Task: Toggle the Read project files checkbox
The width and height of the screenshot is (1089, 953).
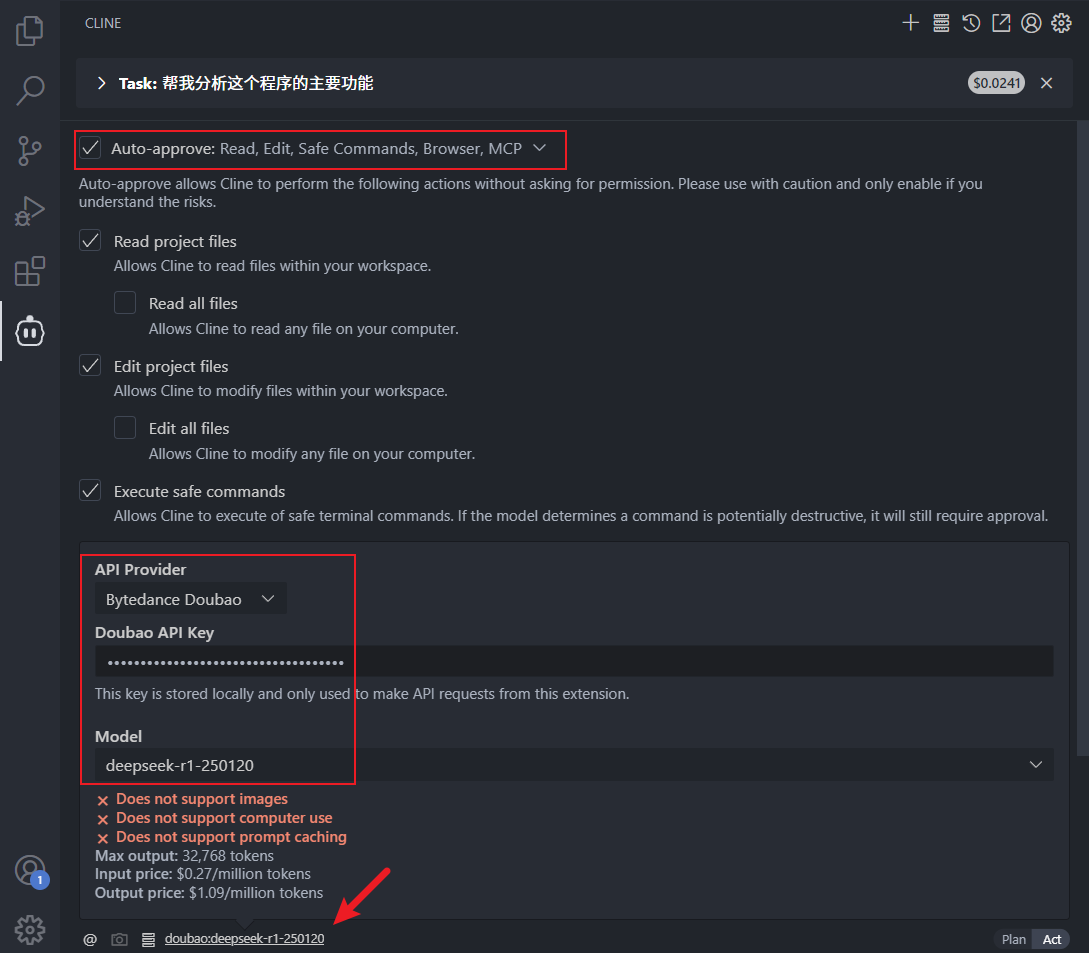Action: (91, 241)
